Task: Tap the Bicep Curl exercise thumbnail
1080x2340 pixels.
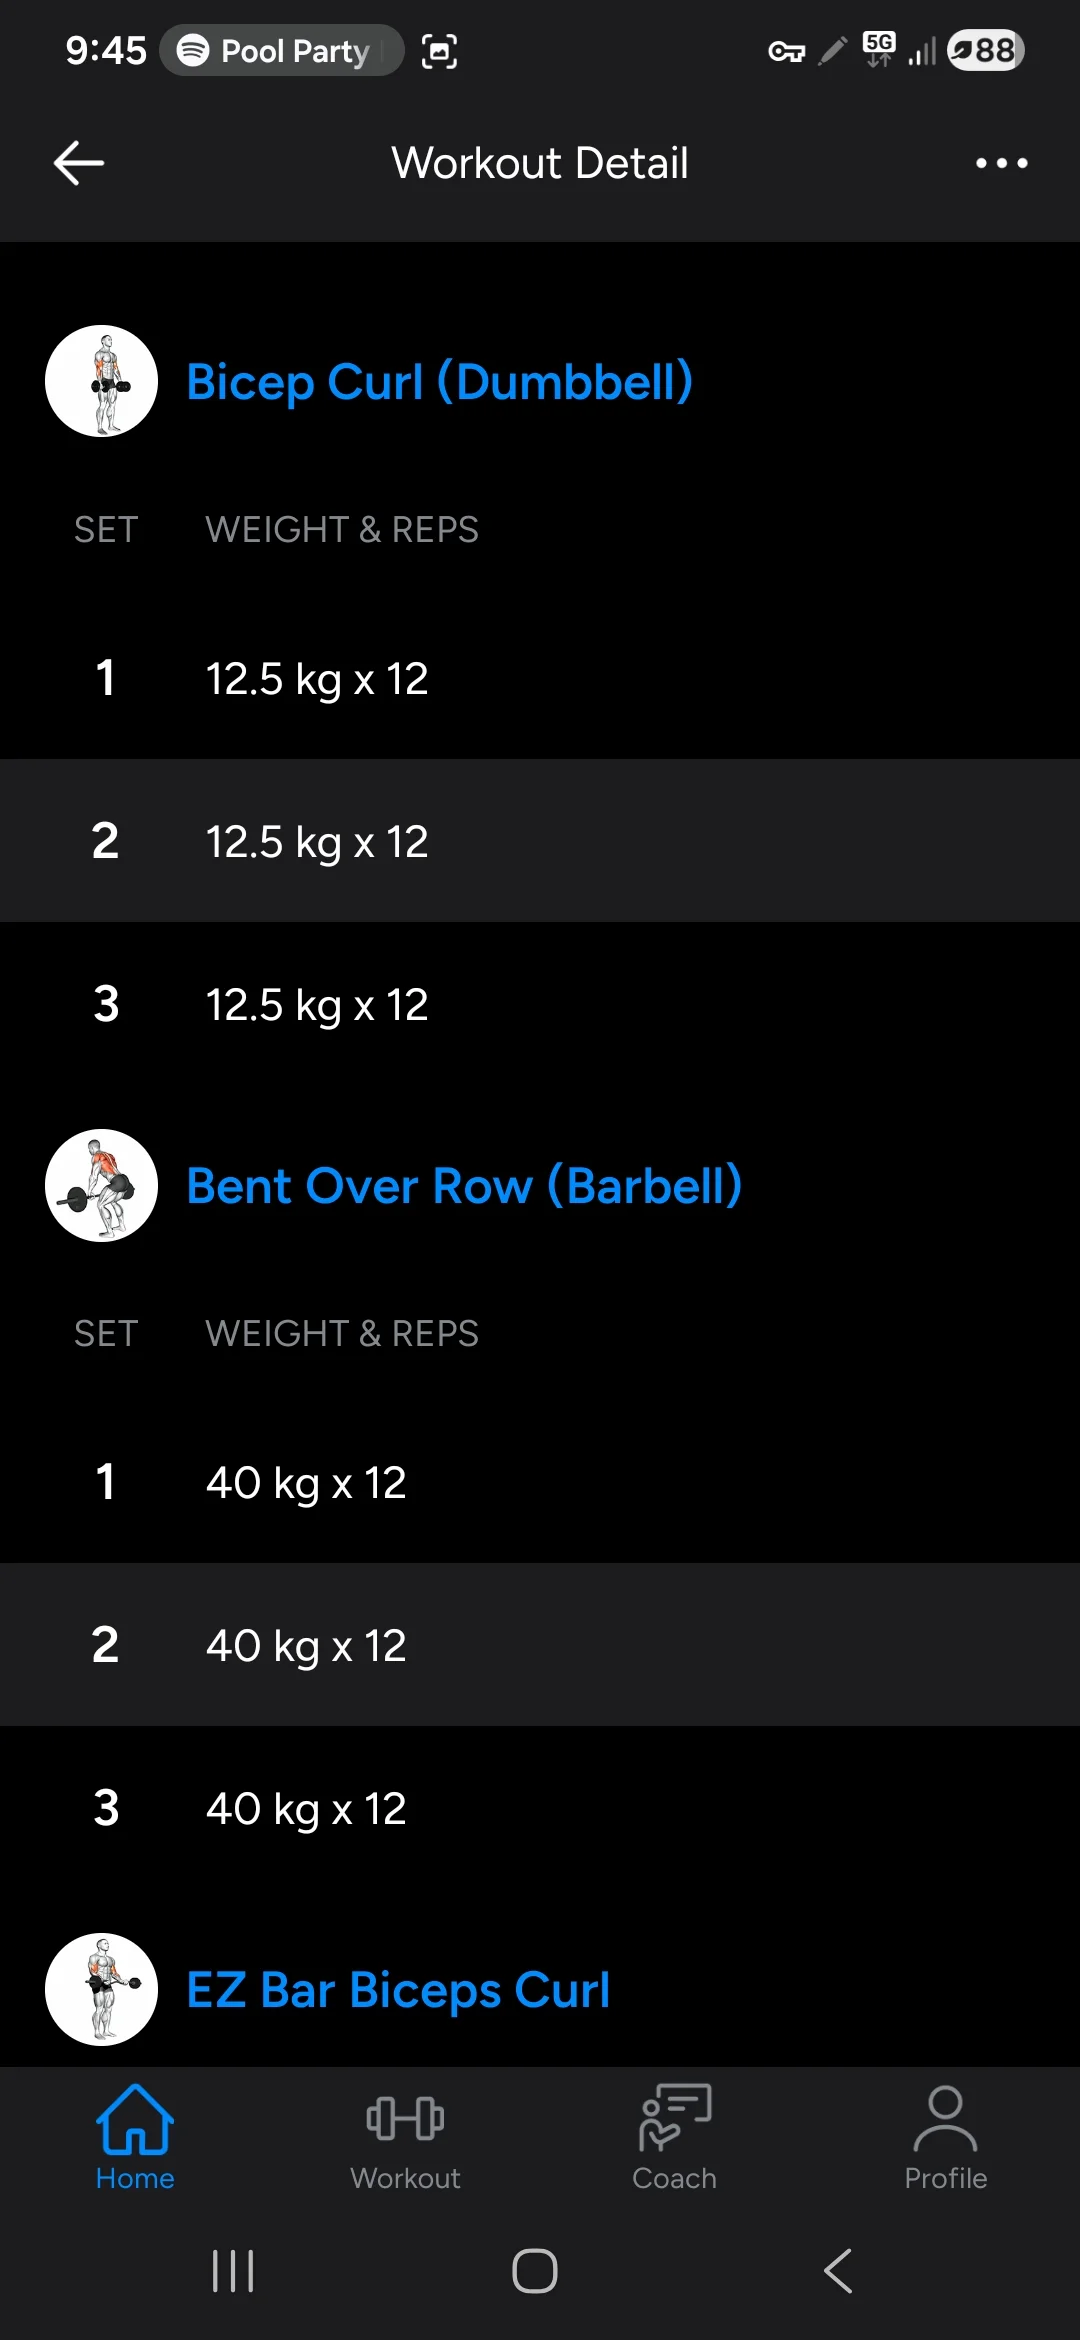Action: click(x=101, y=381)
